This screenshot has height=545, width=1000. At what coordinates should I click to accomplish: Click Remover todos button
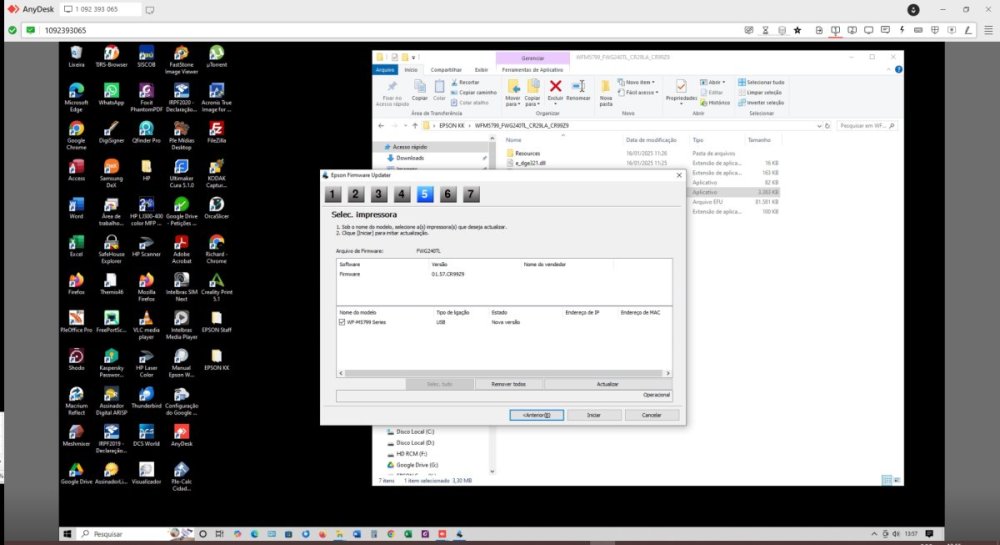coord(508,384)
